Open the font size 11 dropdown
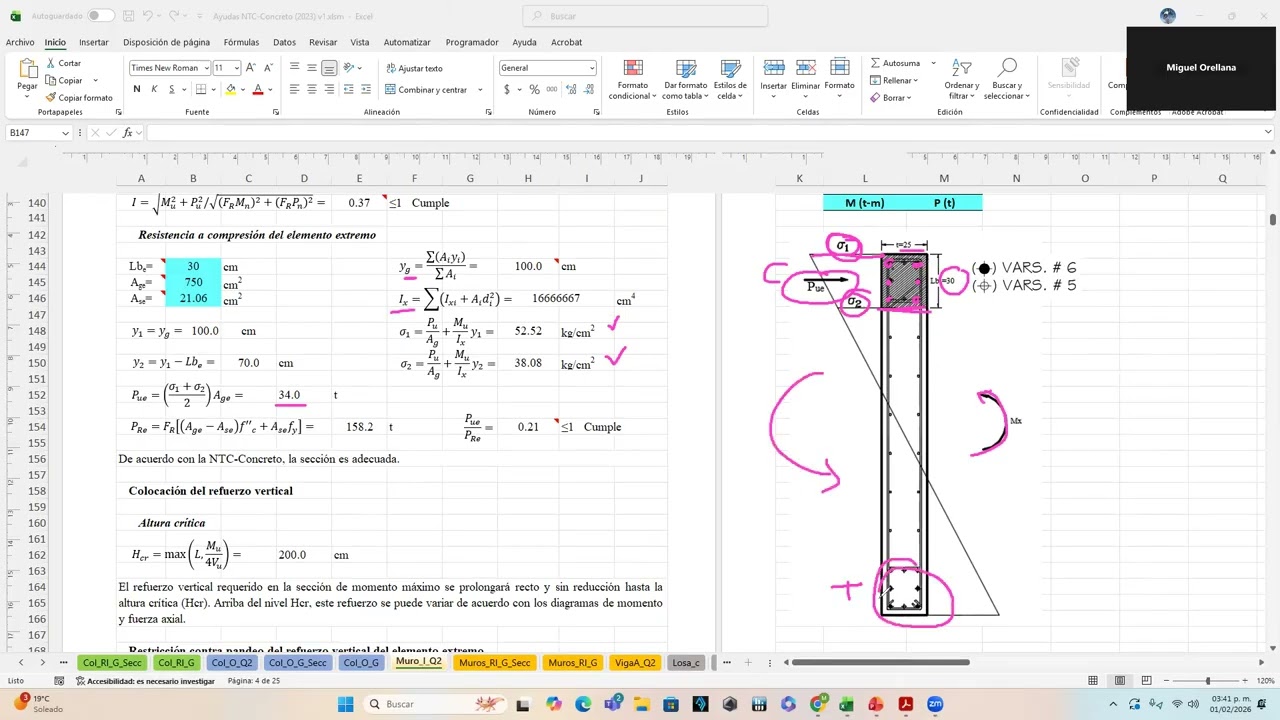1280x720 pixels. [236, 67]
